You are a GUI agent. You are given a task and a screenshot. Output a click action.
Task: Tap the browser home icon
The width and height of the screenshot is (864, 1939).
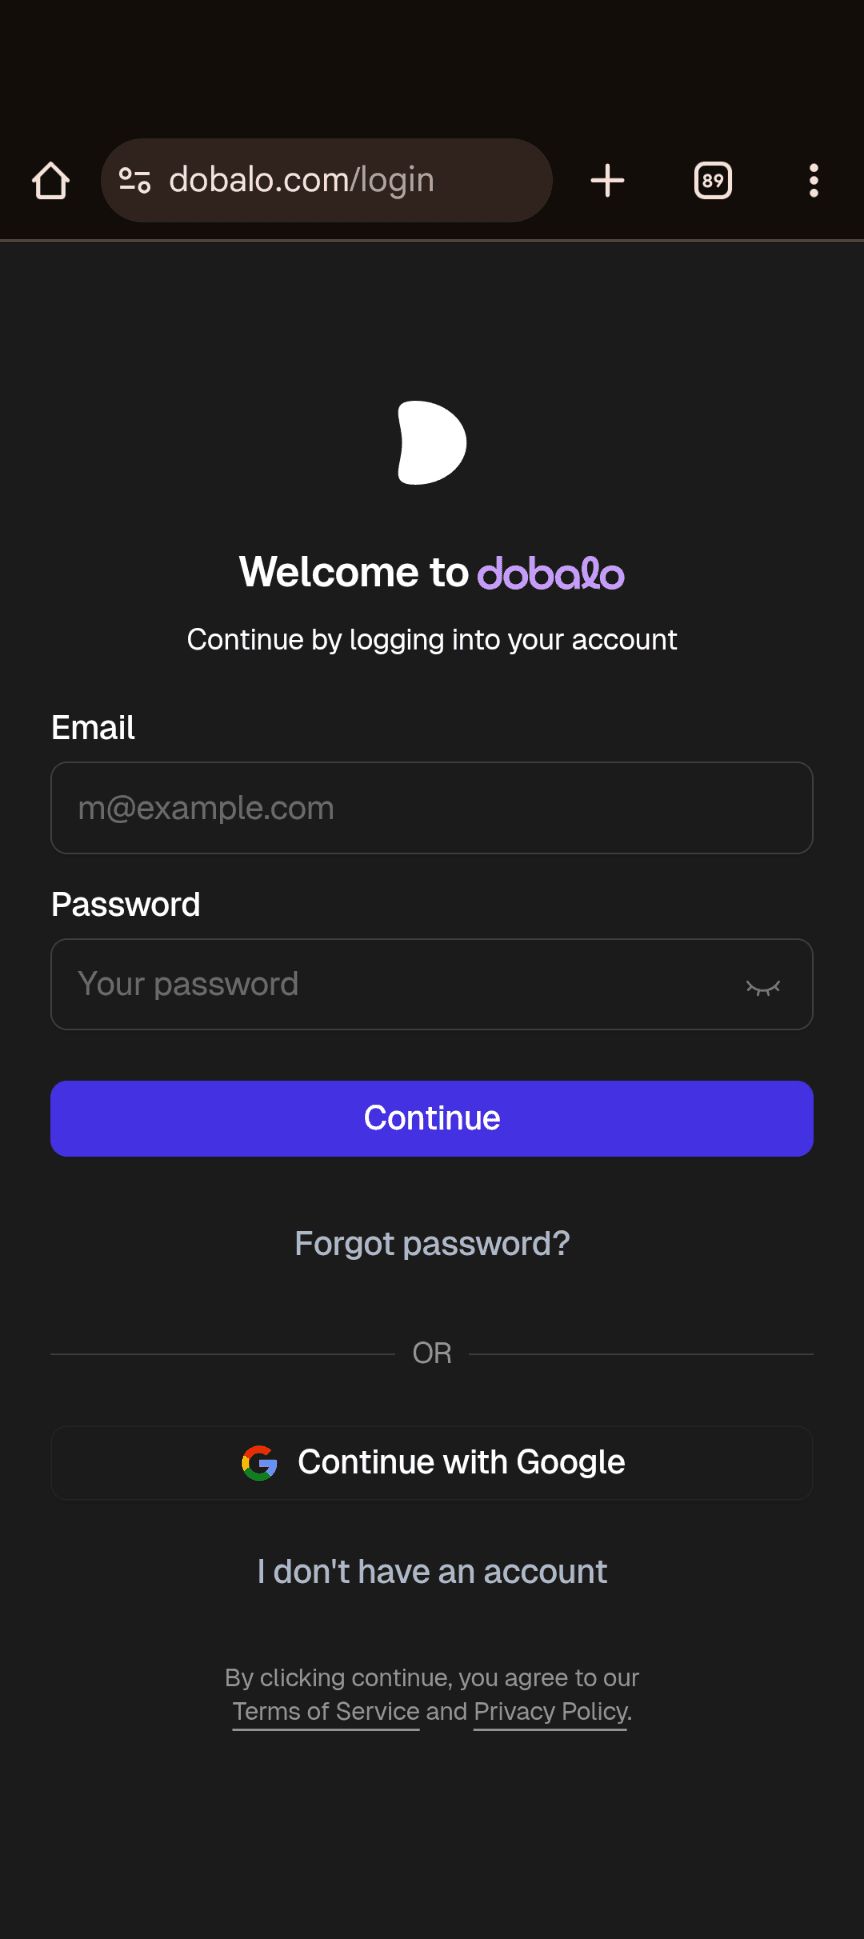[x=51, y=181]
